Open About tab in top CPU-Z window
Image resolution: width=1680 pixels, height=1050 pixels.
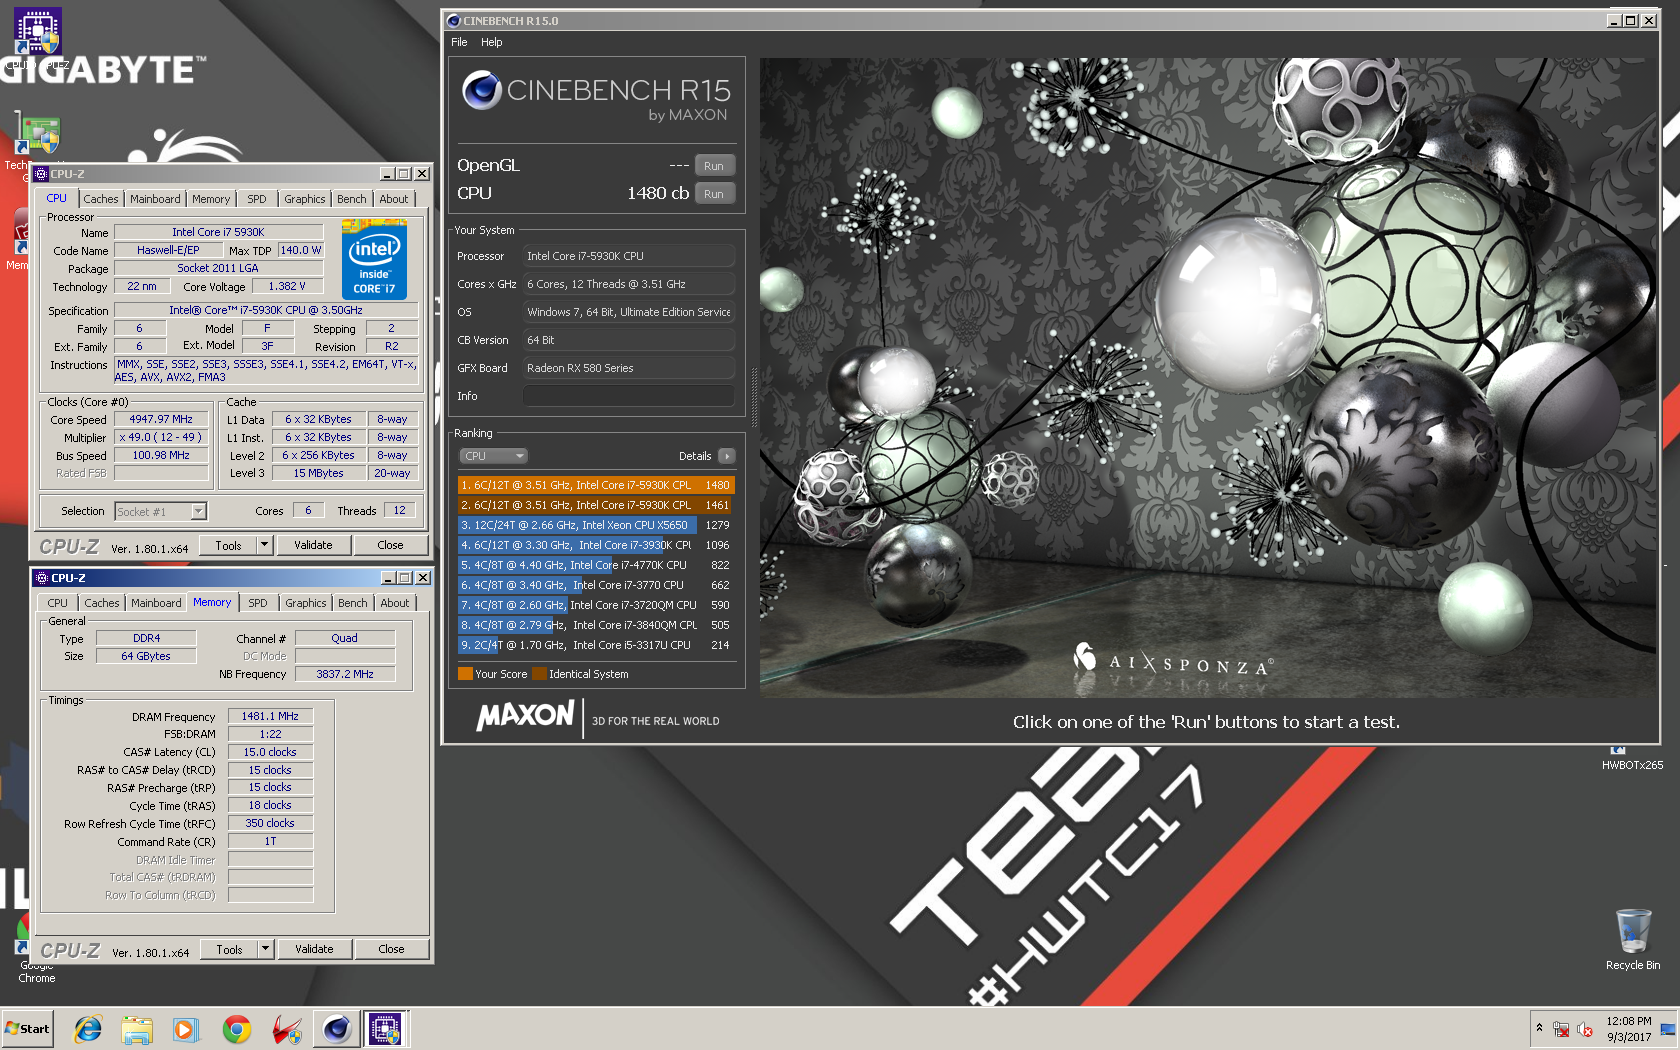tap(394, 199)
